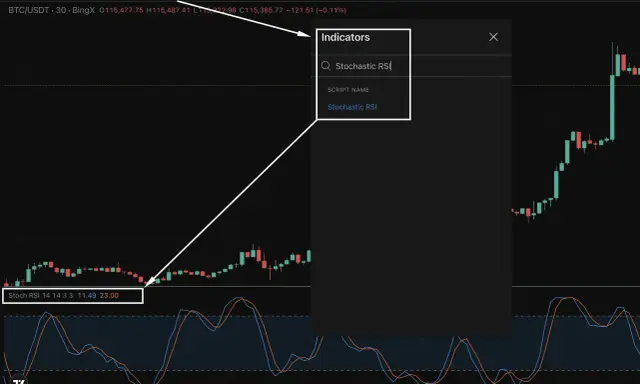Image resolution: width=640 pixels, height=384 pixels.
Task: Click the TradingView logo in corner
Action: point(18,380)
